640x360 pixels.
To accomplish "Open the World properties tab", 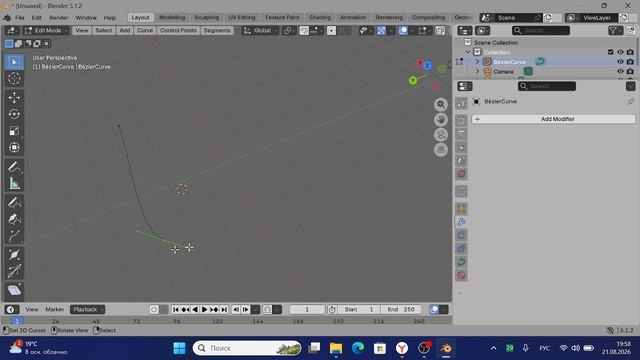I will tap(461, 174).
